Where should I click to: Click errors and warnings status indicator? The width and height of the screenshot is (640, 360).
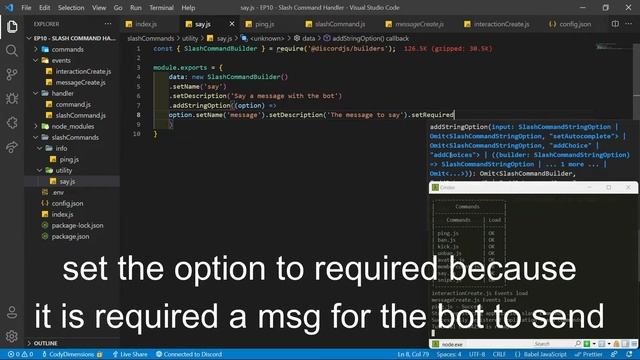coord(20,354)
